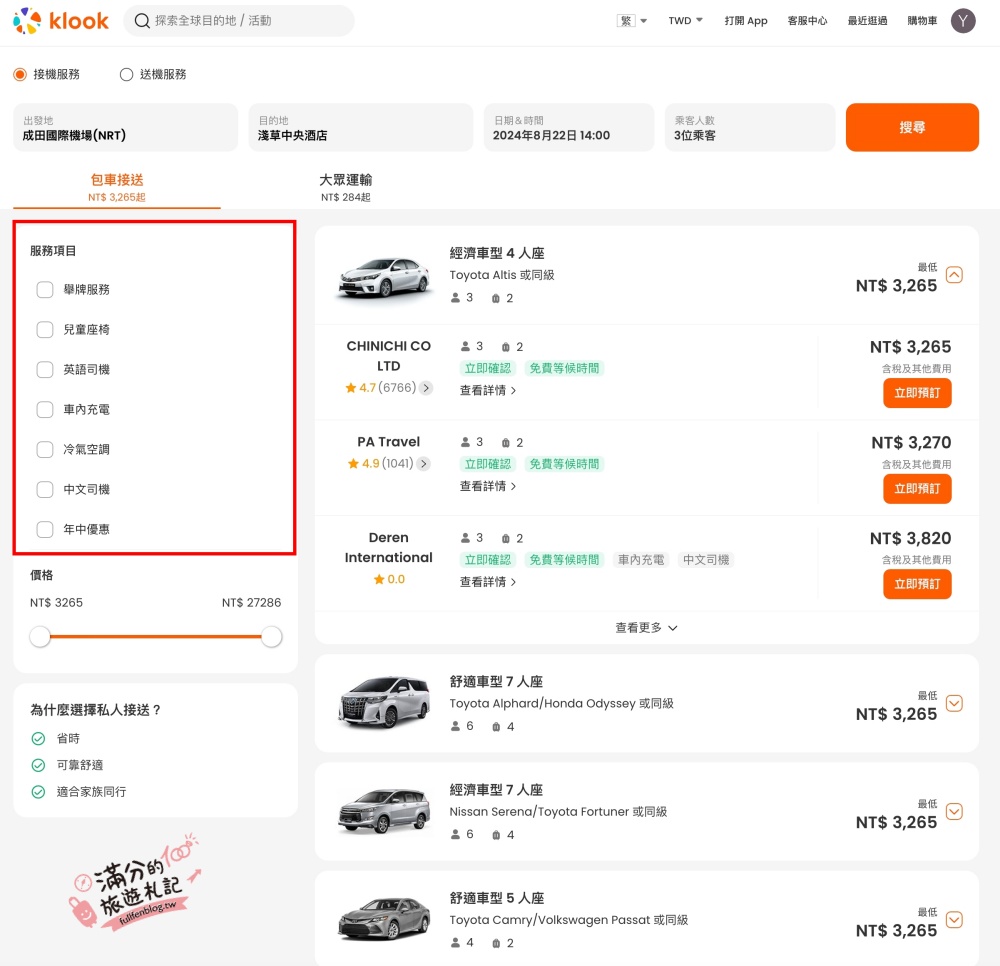
Task: Click CHINICHI CO LTD rating arrow icon
Action: tap(426, 388)
